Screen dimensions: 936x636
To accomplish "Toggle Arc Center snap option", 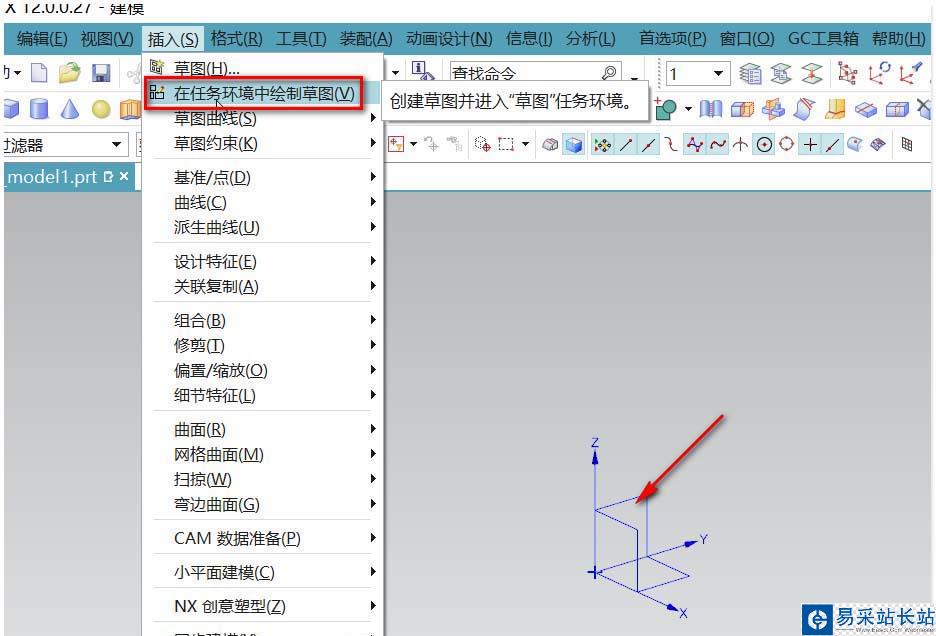I will [x=764, y=145].
